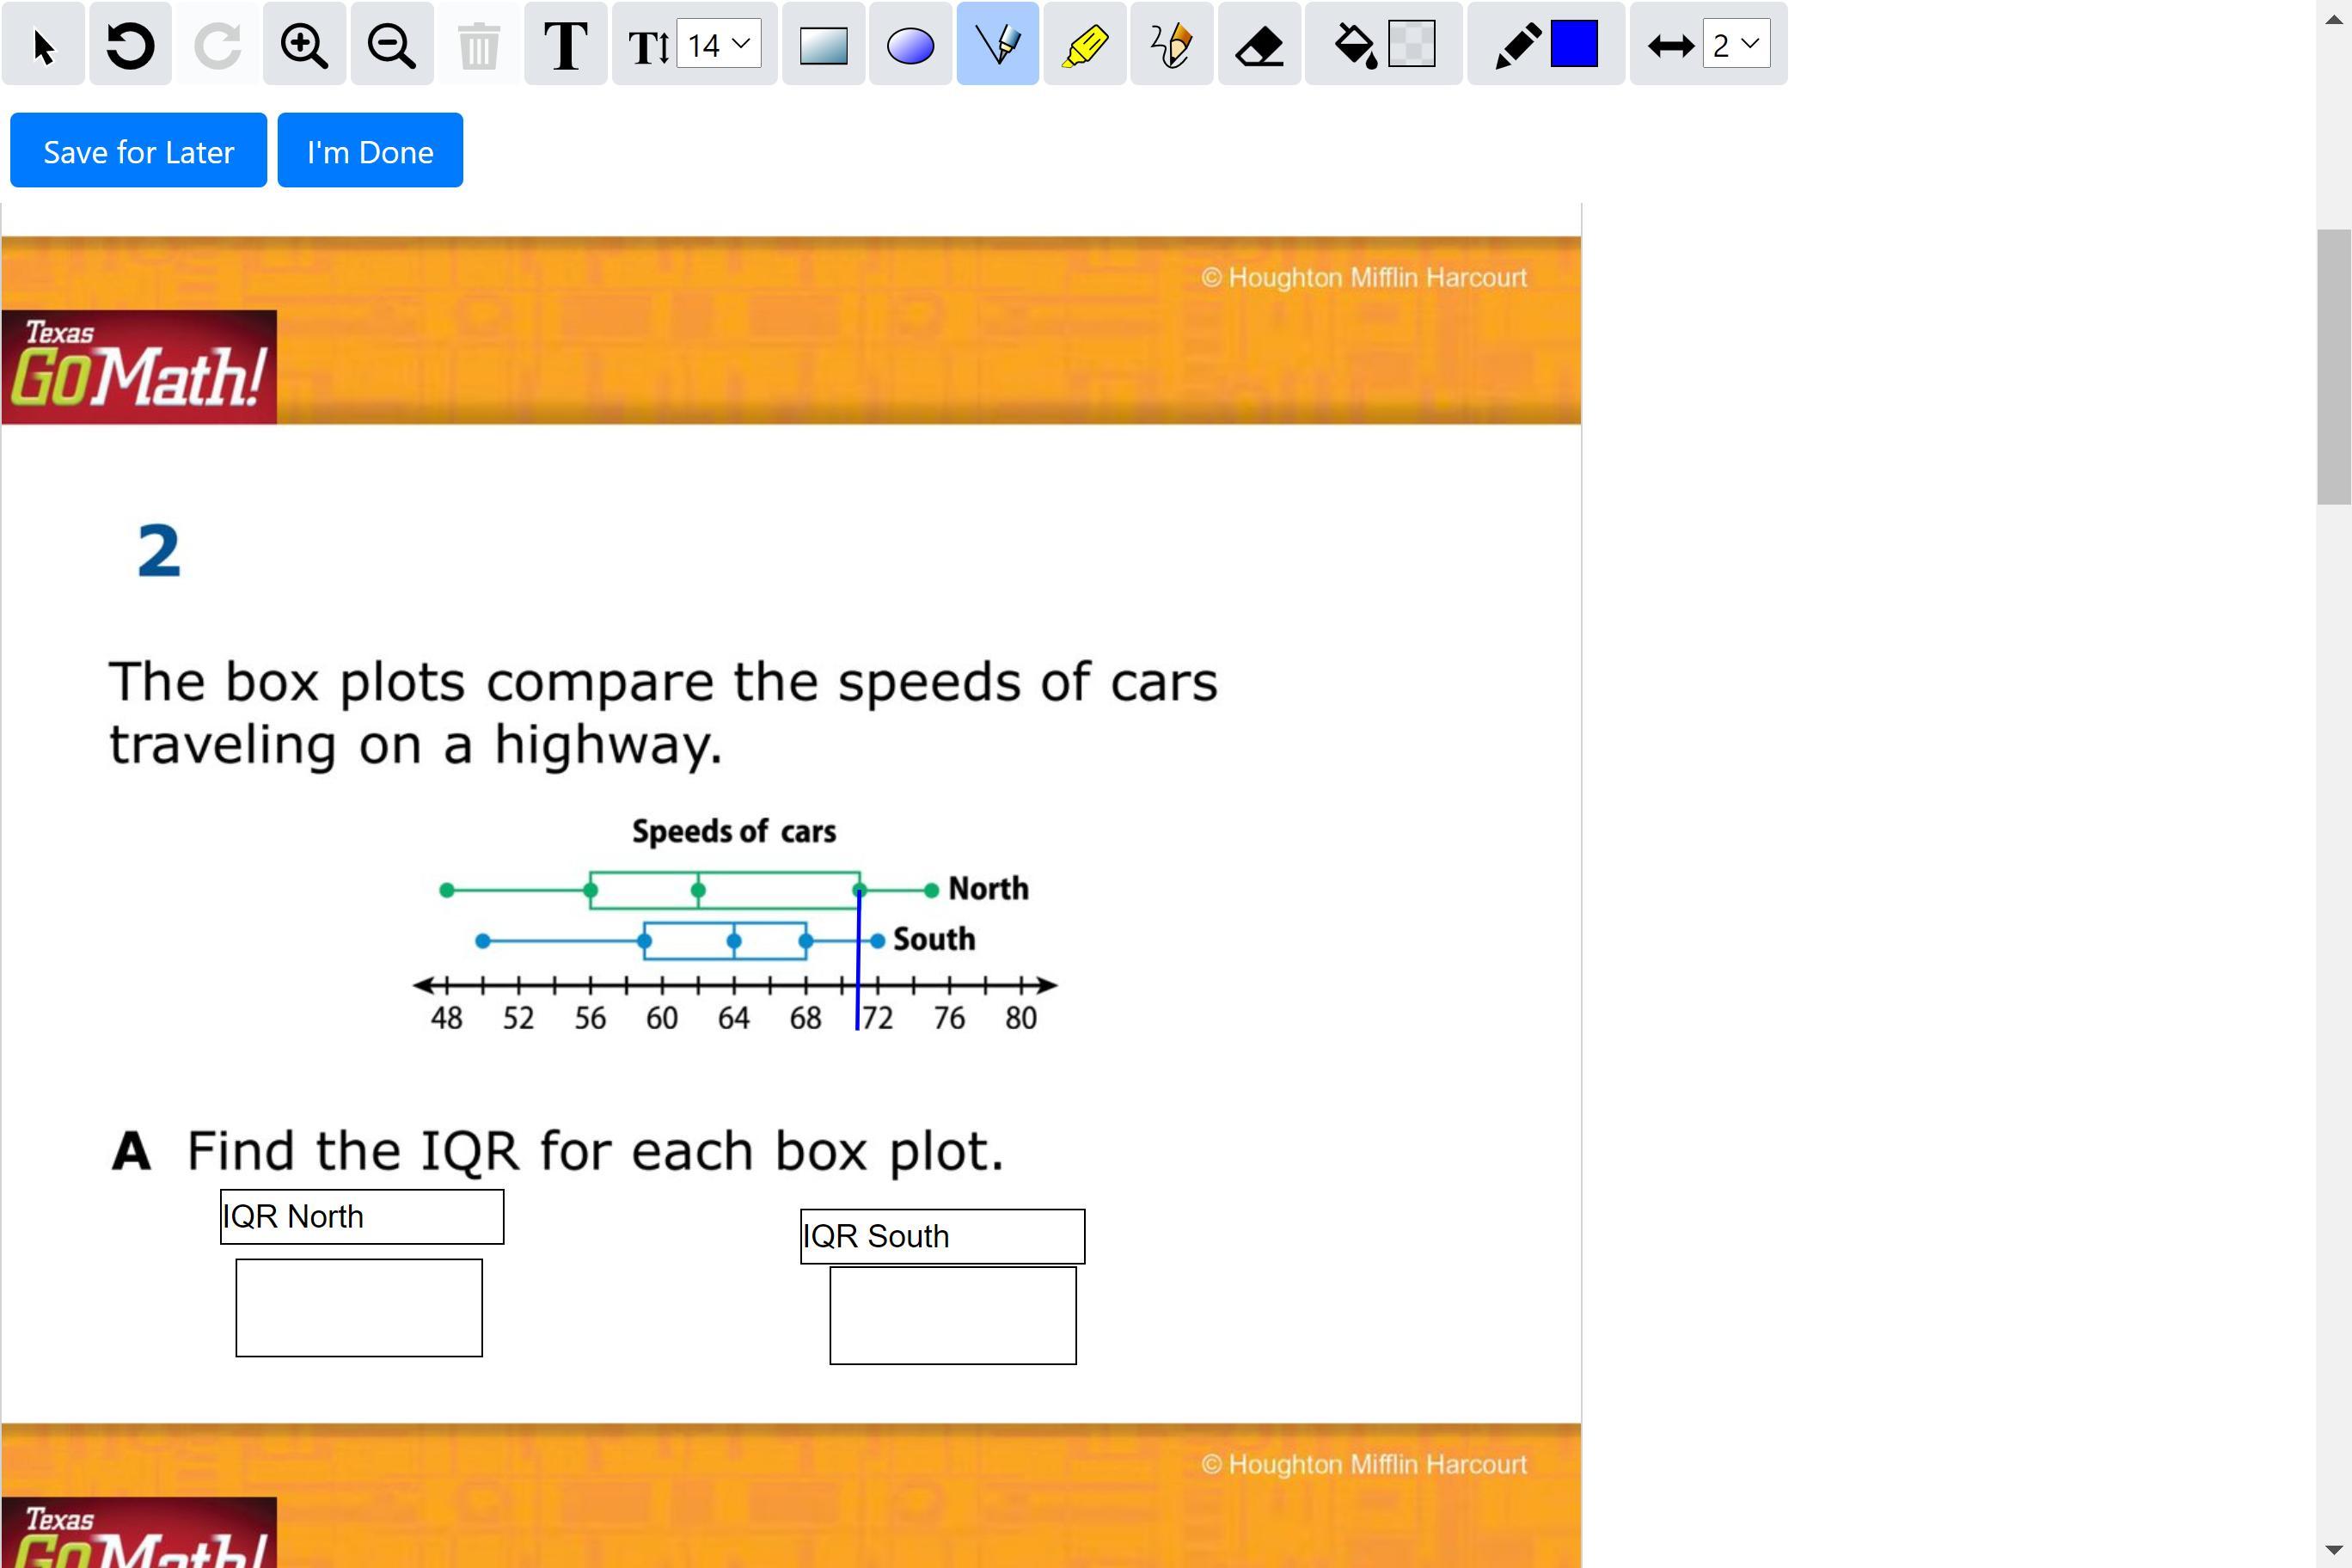The height and width of the screenshot is (1568, 2352).
Task: Select the arrow pointer tool
Action: pos(43,45)
